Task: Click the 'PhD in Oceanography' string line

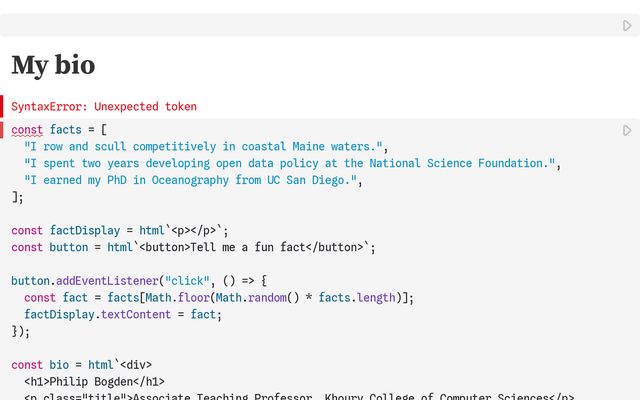Action: (193, 180)
